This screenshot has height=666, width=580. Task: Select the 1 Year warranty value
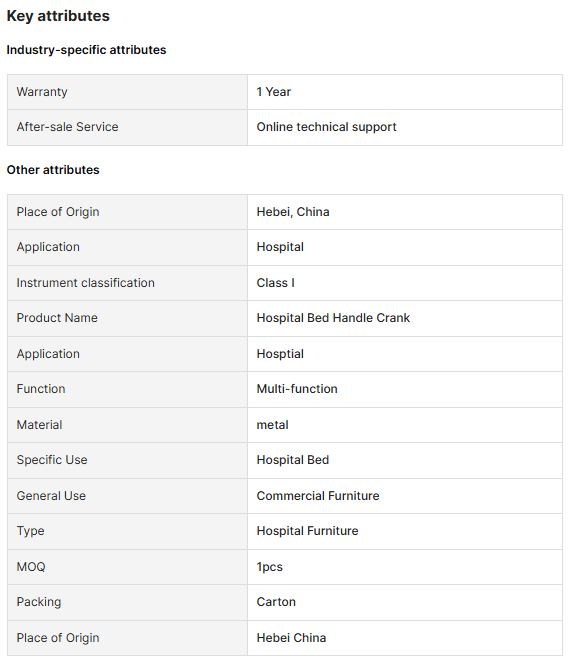click(x=273, y=92)
